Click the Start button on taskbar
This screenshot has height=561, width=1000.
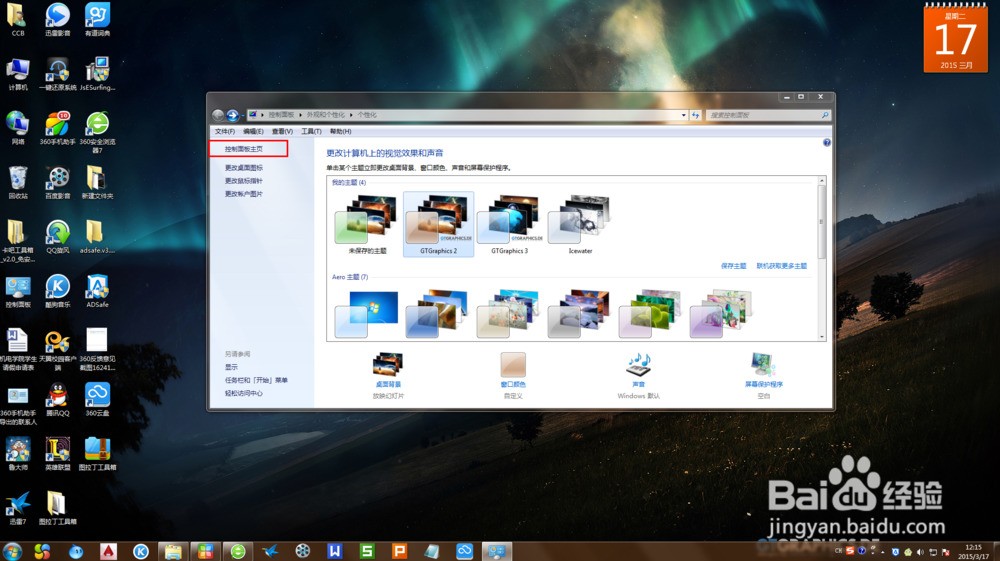[13, 551]
